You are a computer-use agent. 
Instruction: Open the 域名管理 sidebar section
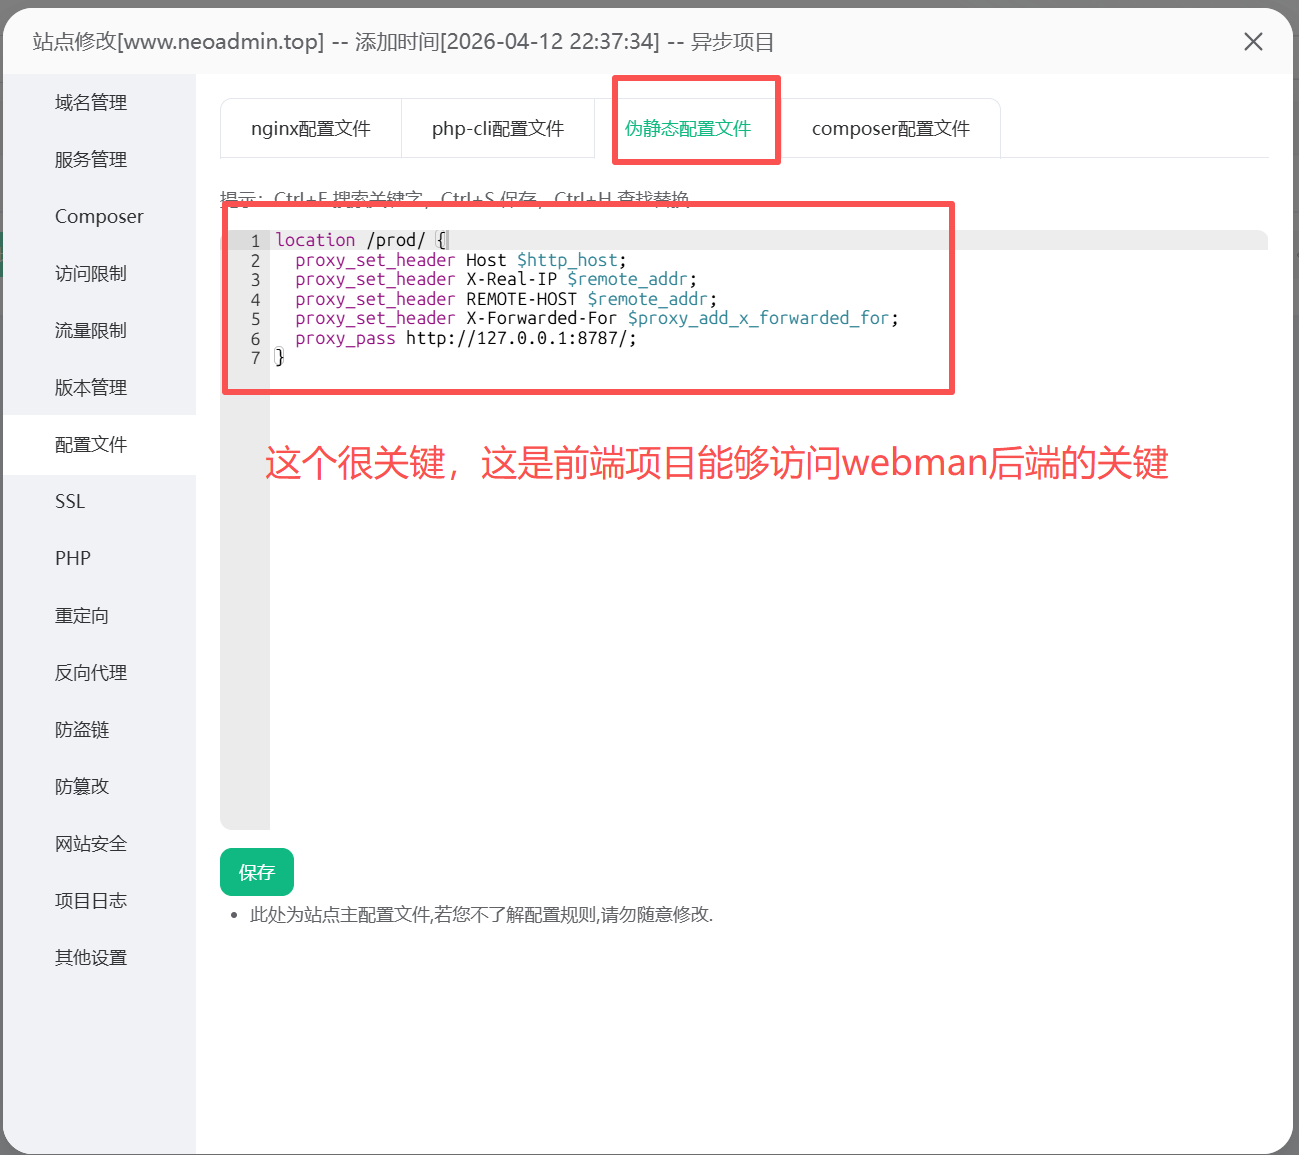(x=91, y=103)
